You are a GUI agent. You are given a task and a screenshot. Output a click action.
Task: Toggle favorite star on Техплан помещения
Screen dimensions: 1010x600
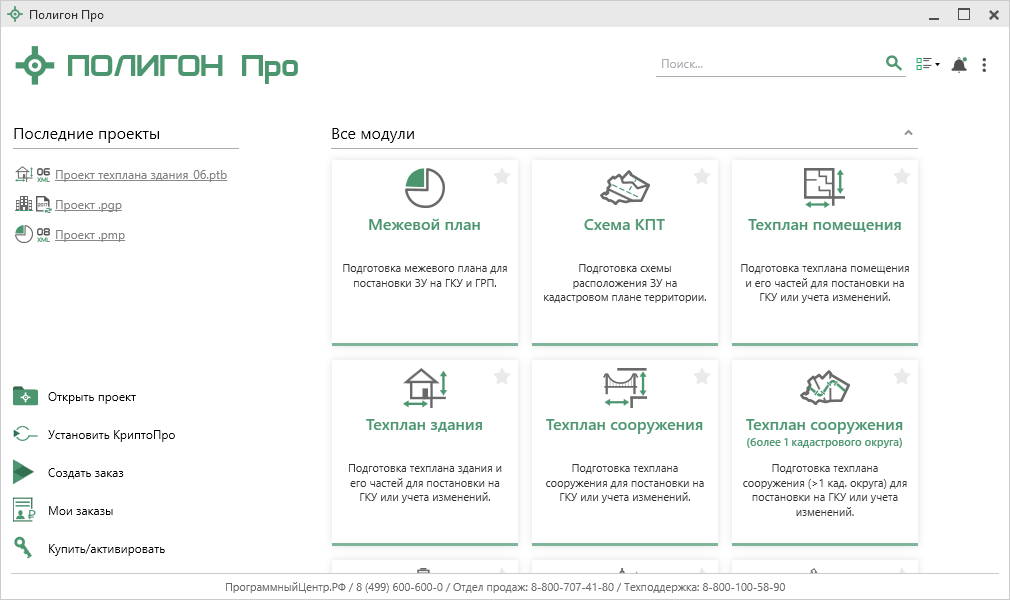click(x=902, y=176)
